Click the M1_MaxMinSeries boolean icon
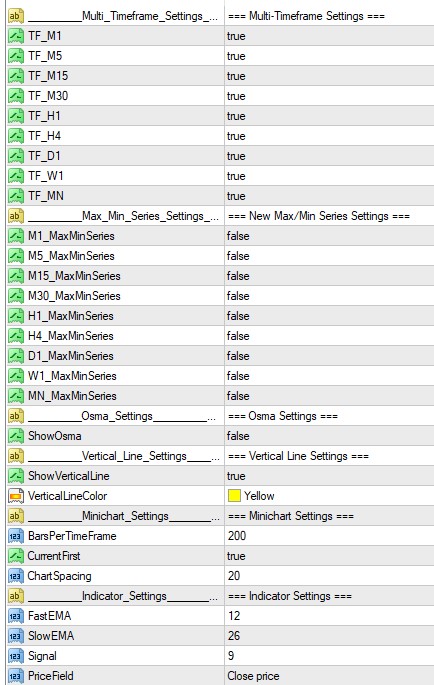The height and width of the screenshot is (685, 434). [x=16, y=236]
